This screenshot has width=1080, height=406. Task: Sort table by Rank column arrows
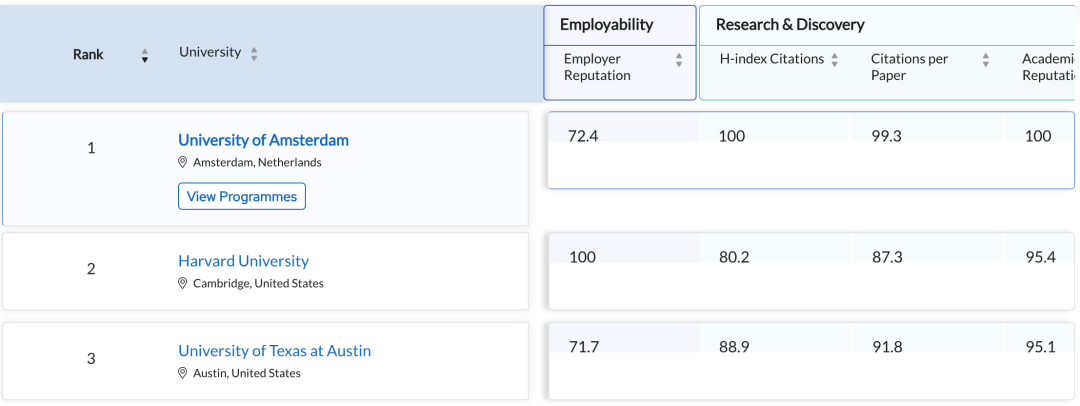[x=145, y=55]
